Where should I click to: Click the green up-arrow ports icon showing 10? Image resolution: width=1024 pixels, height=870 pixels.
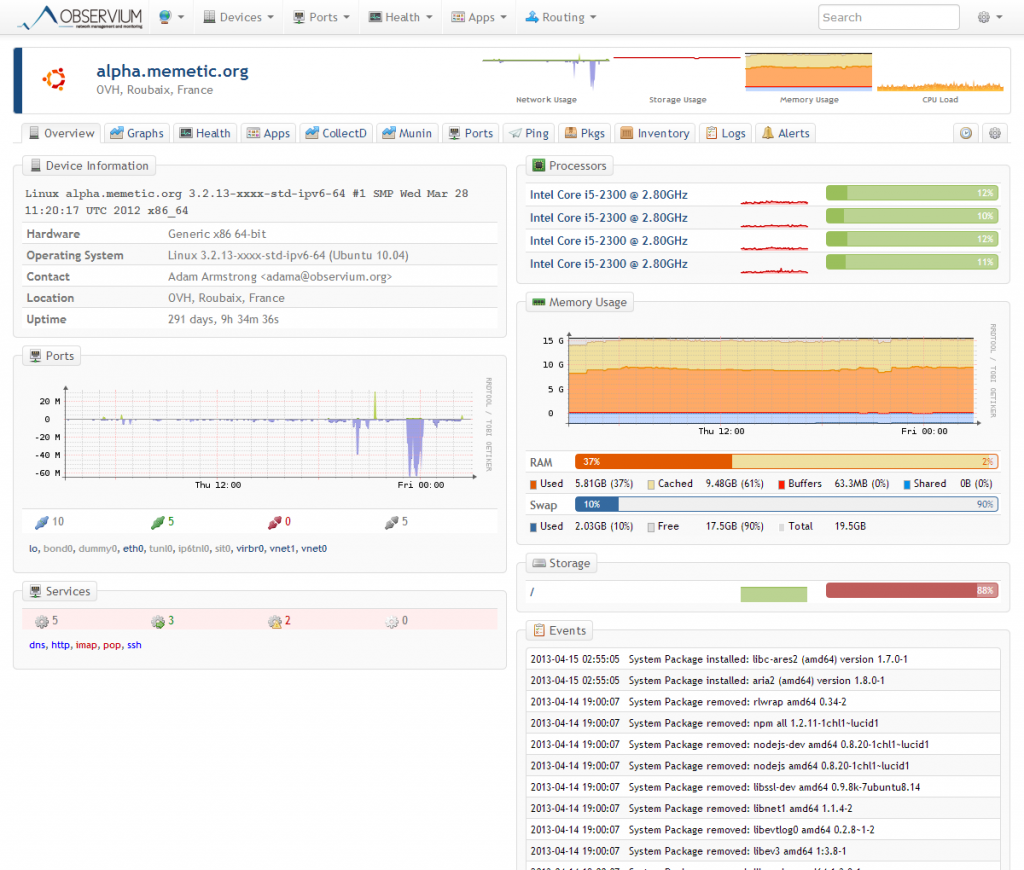[42, 521]
